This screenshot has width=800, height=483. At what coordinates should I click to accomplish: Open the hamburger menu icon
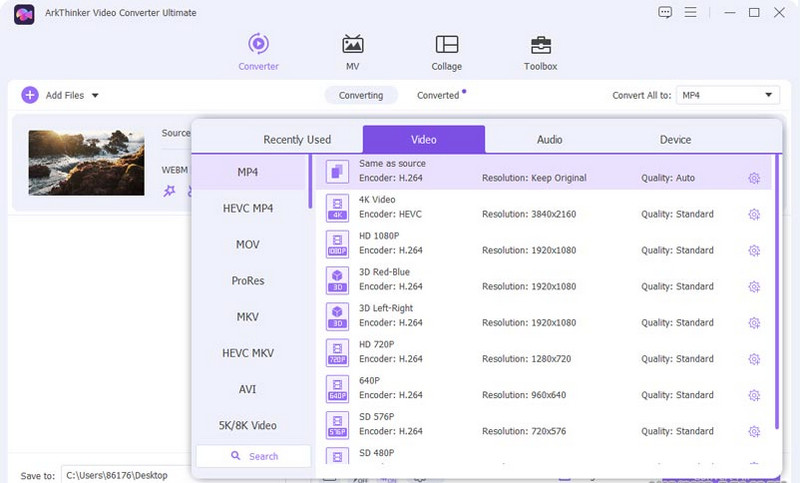click(x=690, y=12)
